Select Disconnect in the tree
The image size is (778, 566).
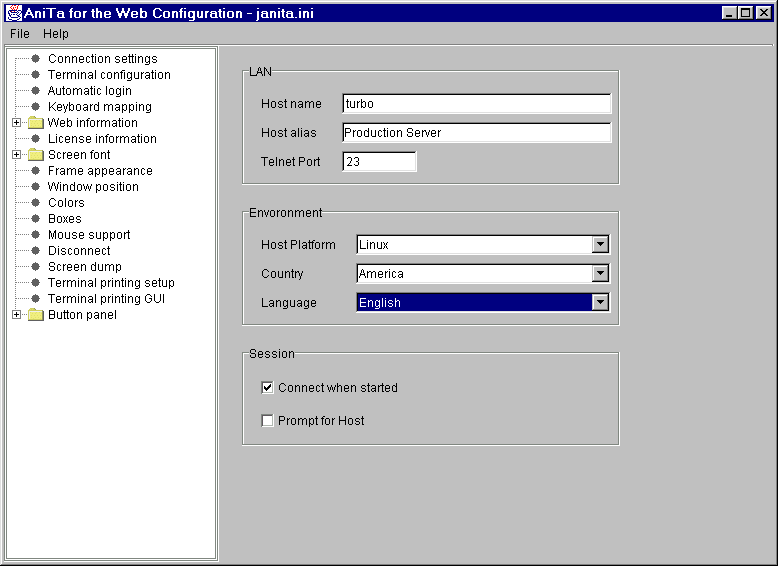[79, 251]
